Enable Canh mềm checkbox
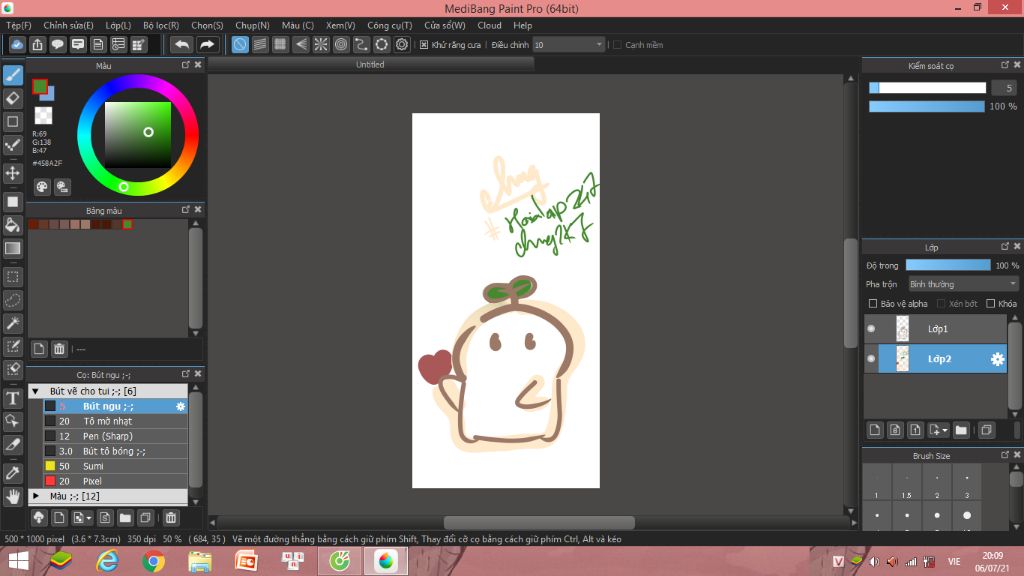Screen dimensions: 1024x576 (x=617, y=45)
